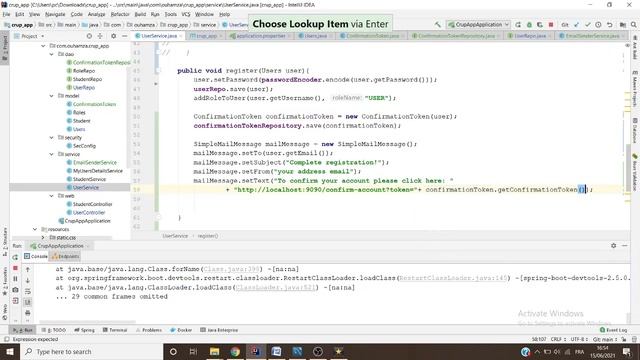The width and height of the screenshot is (640, 360).
Task: Open Search Everywhere magnifier icon
Action: coord(633,24)
